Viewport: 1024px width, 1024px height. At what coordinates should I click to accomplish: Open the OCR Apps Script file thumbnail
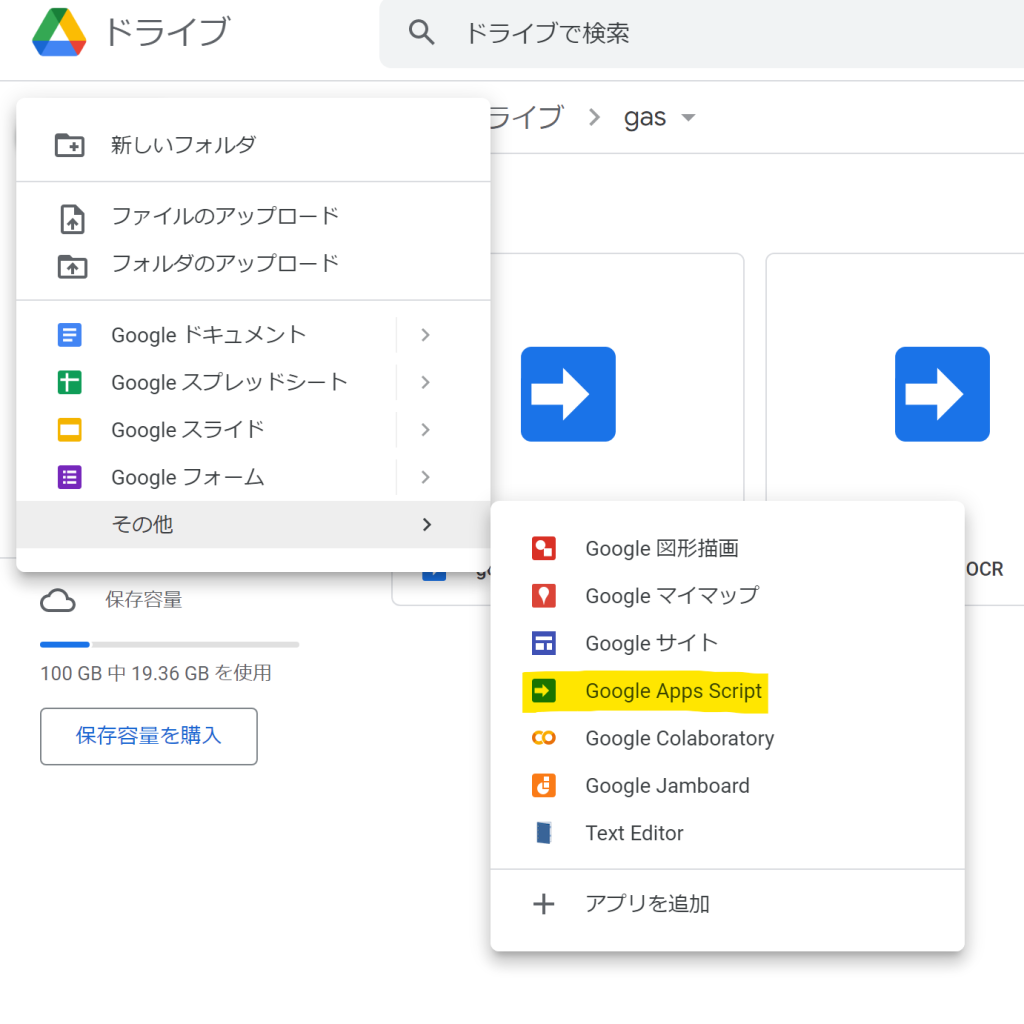click(942, 394)
